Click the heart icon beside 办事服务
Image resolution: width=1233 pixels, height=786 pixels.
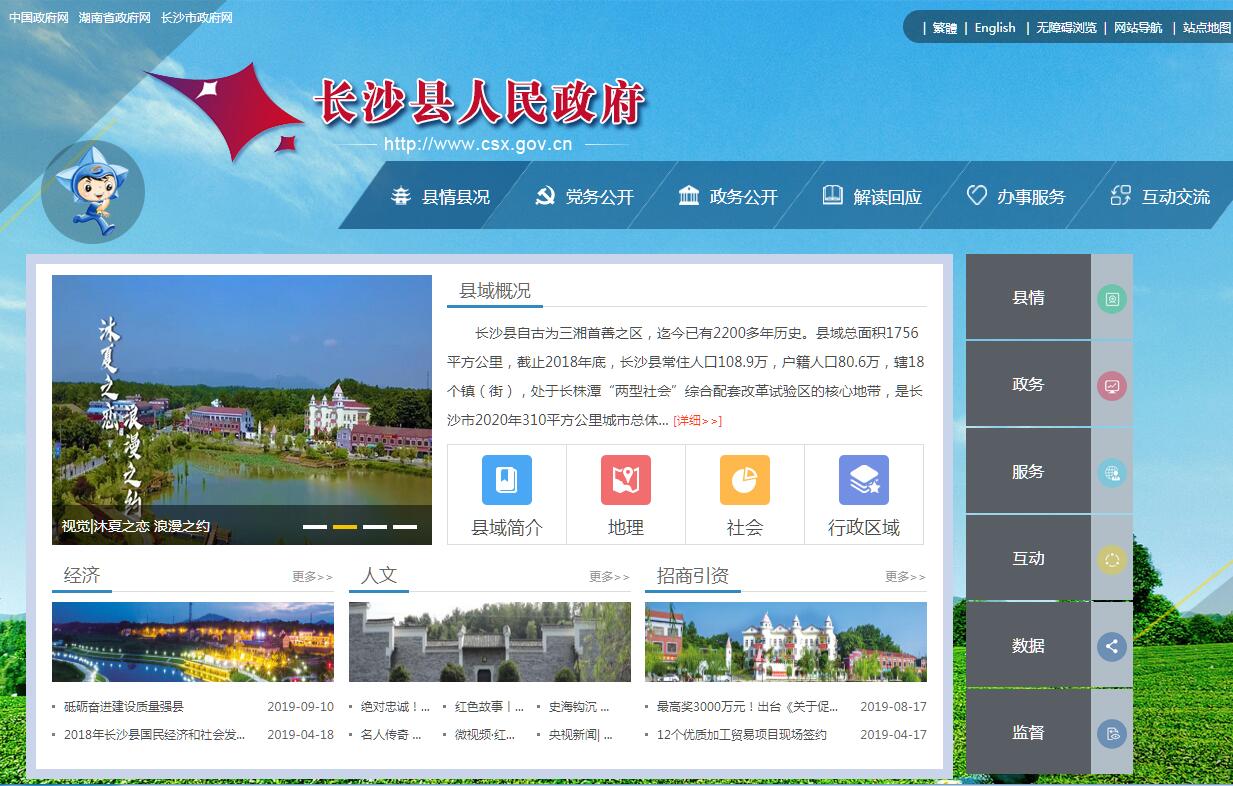977,195
